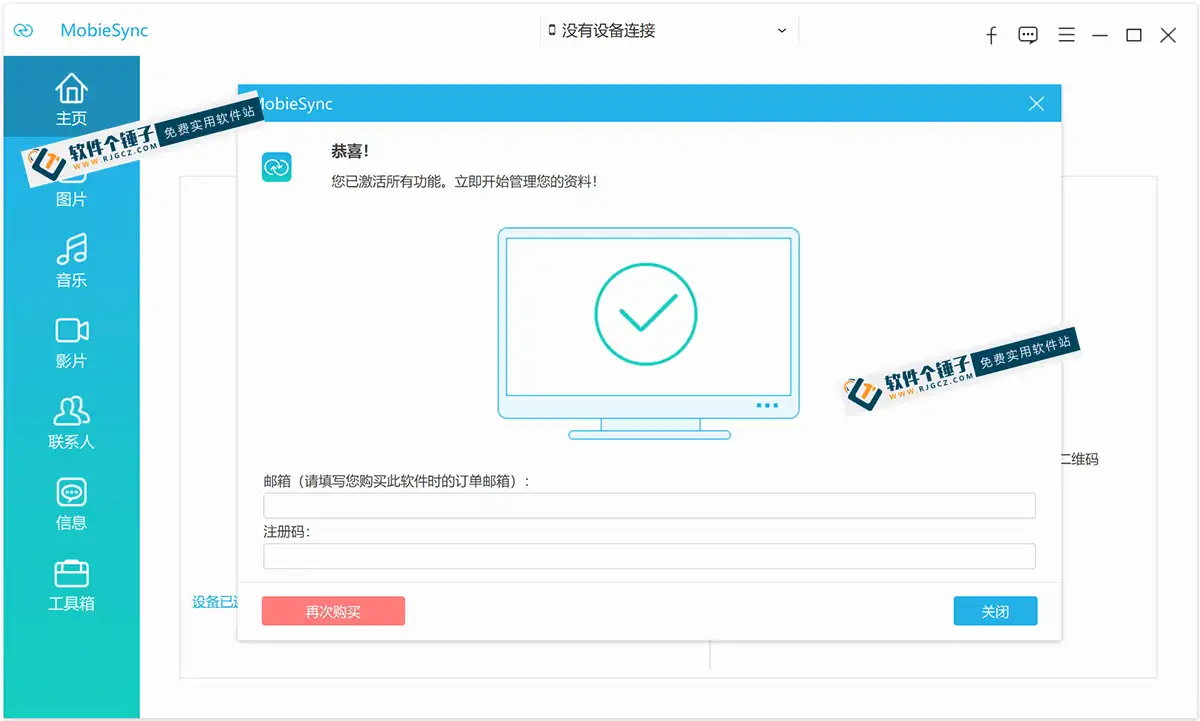Click the 设备已连接 link behind the dialog
This screenshot has width=1200, height=721.
215,602
